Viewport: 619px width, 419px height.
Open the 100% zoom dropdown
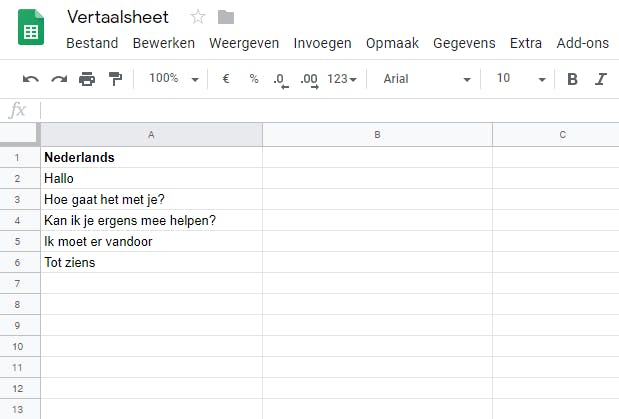tap(173, 79)
